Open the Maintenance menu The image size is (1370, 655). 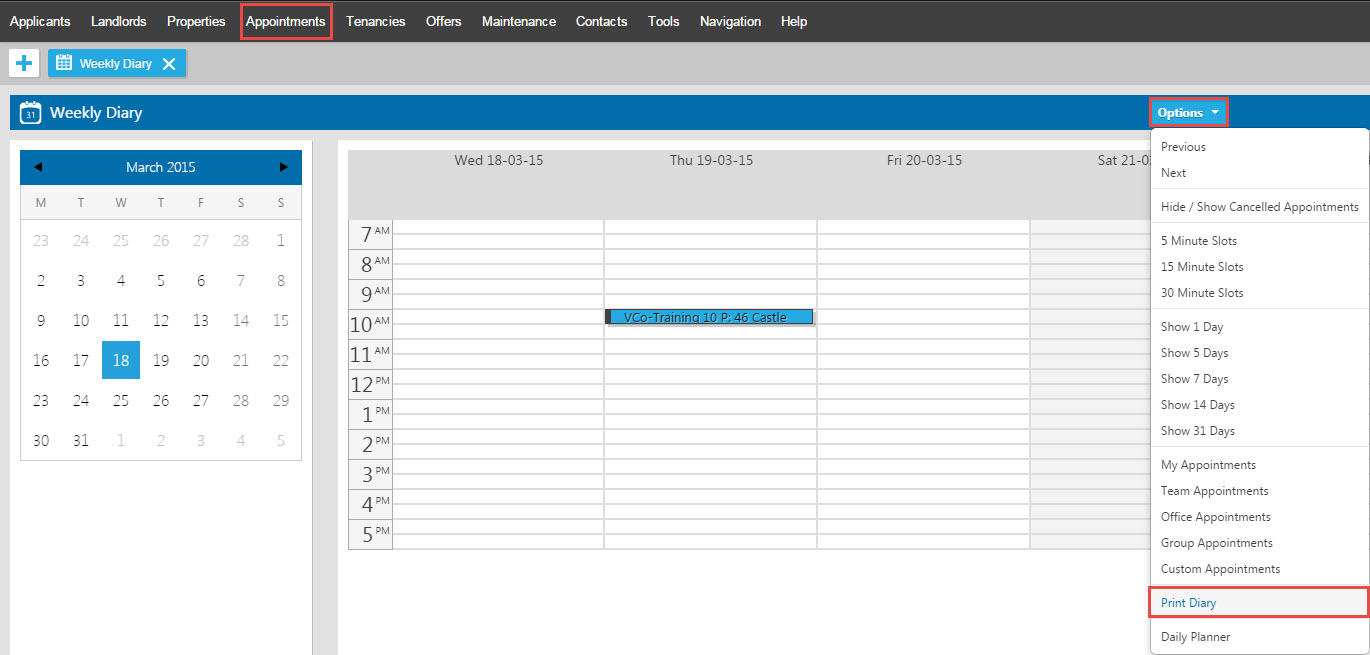click(518, 21)
